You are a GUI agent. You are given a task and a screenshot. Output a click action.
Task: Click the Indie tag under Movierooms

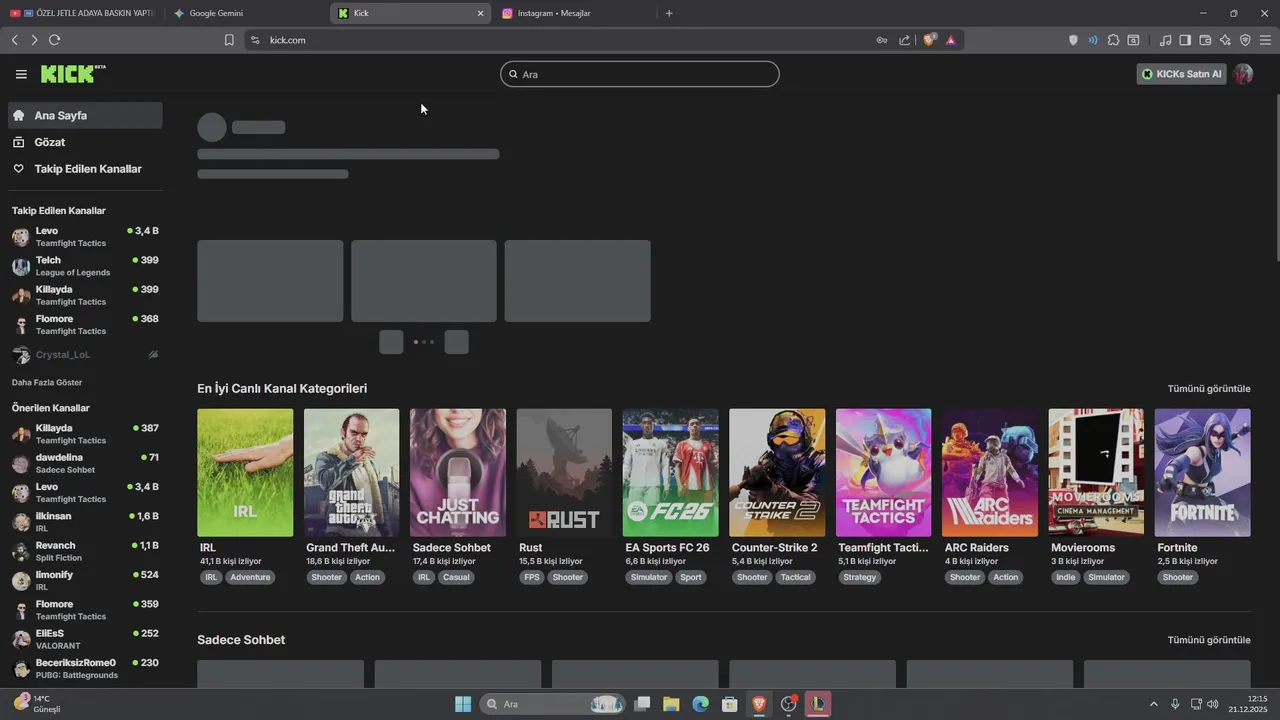click(1066, 577)
